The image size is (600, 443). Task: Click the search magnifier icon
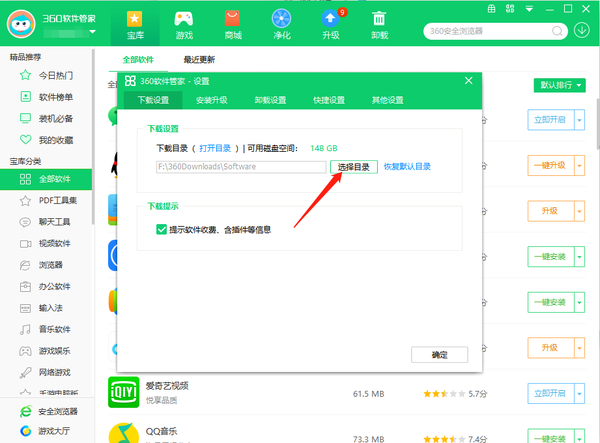[555, 31]
